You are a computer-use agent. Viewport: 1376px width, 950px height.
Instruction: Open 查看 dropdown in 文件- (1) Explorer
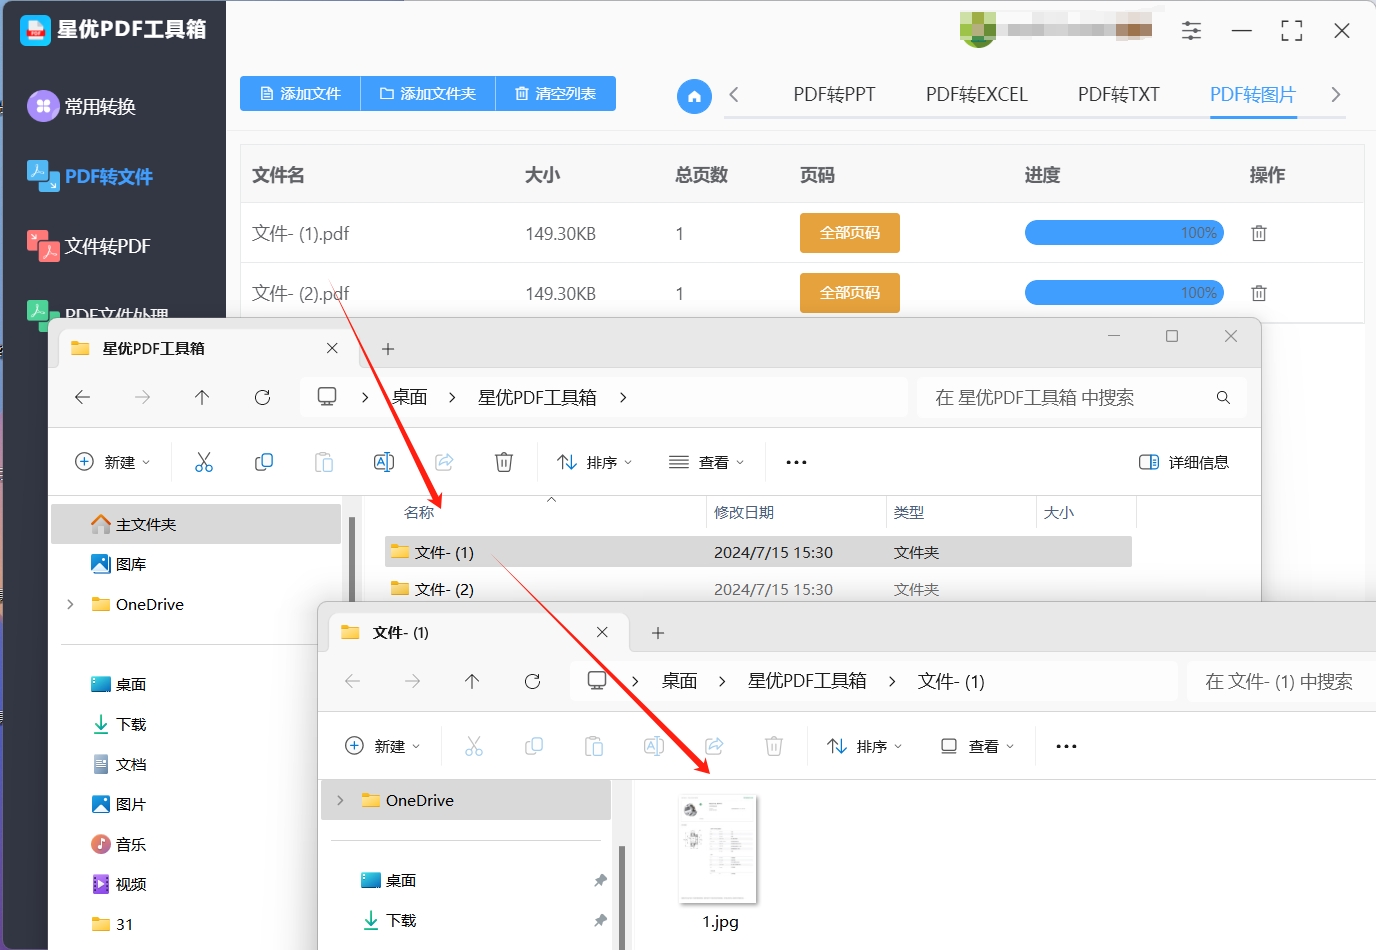click(x=977, y=746)
